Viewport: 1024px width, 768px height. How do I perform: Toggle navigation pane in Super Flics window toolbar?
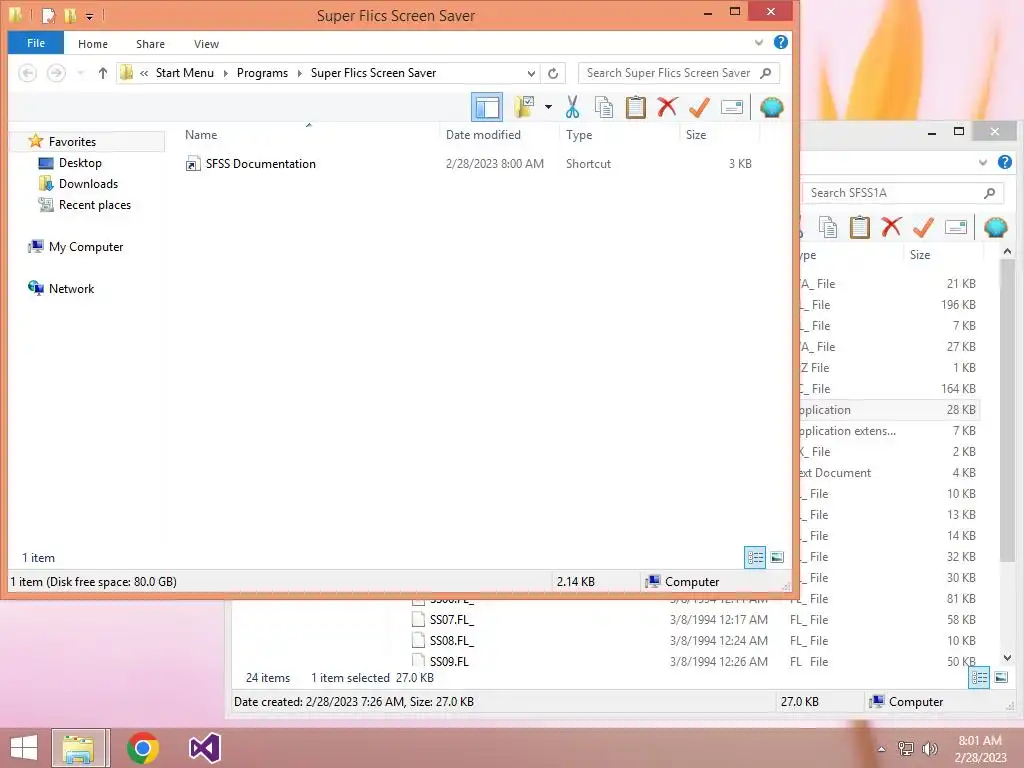[x=487, y=107]
